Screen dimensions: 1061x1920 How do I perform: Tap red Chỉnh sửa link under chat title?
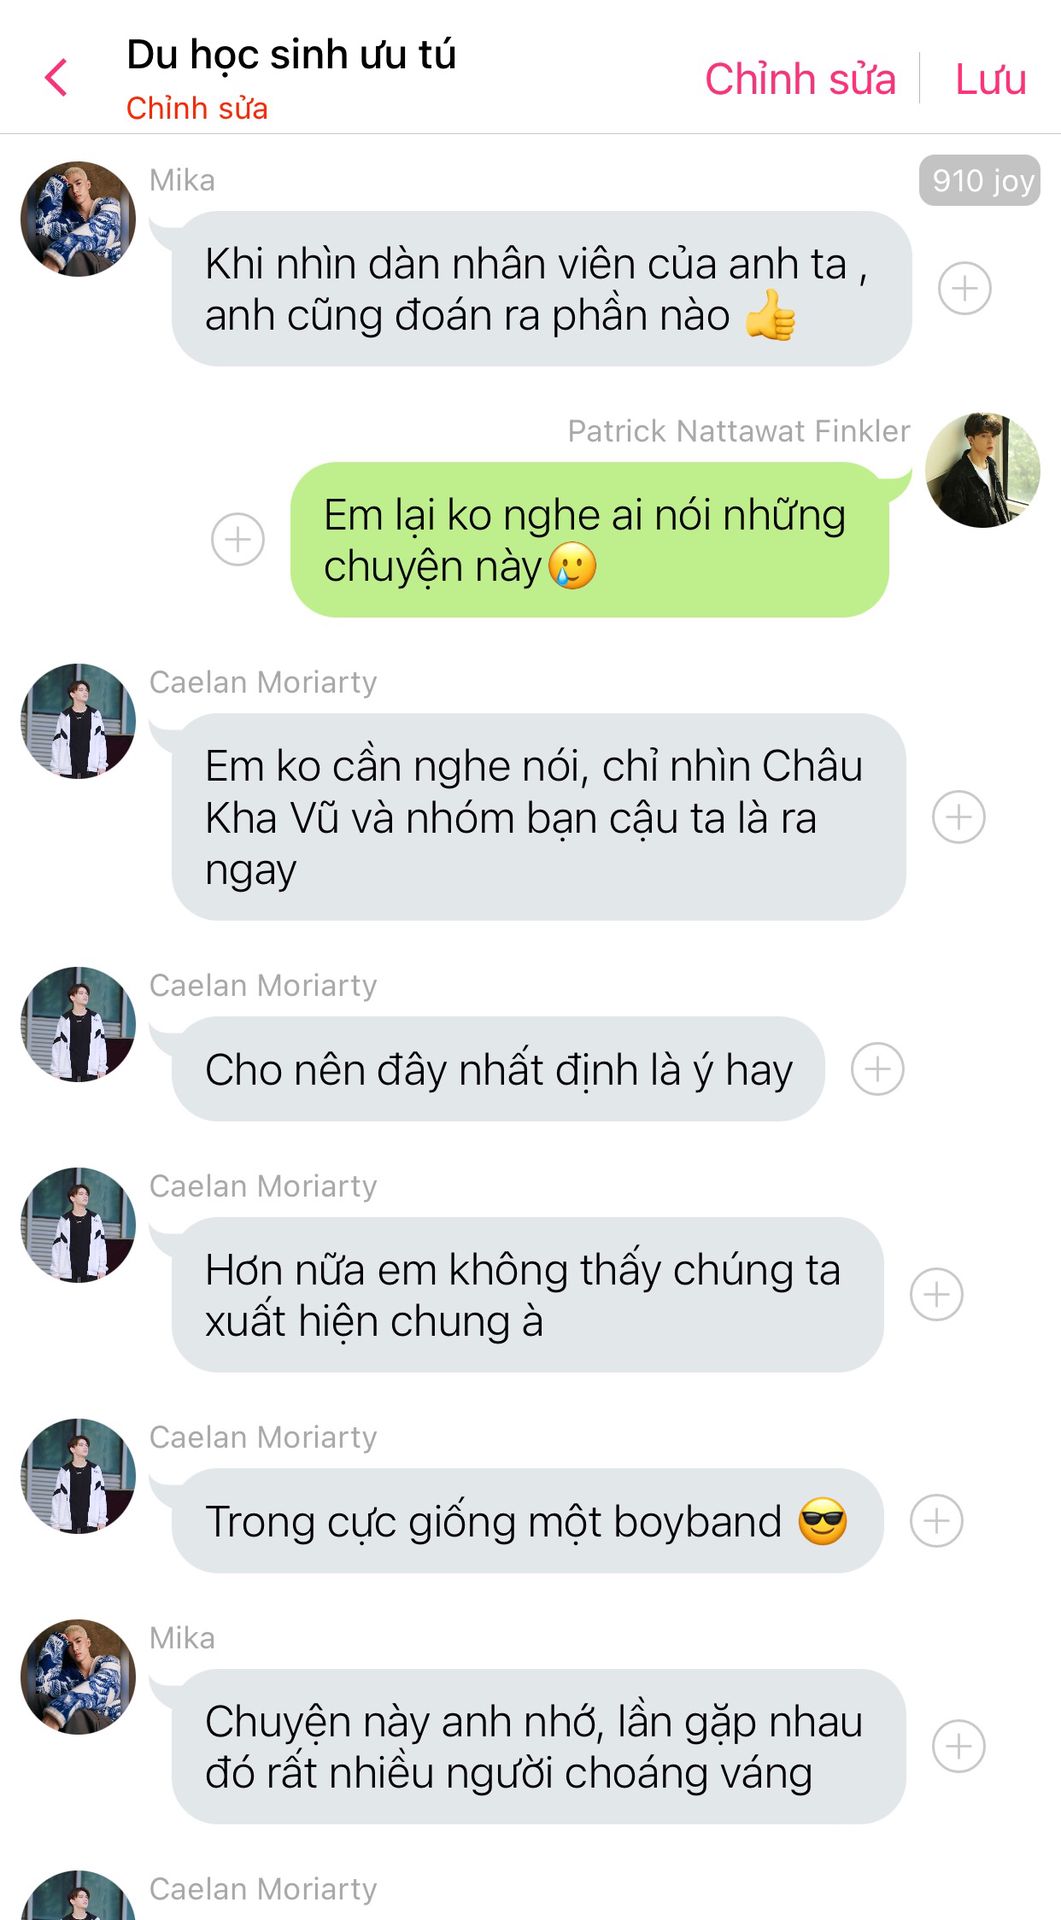197,108
